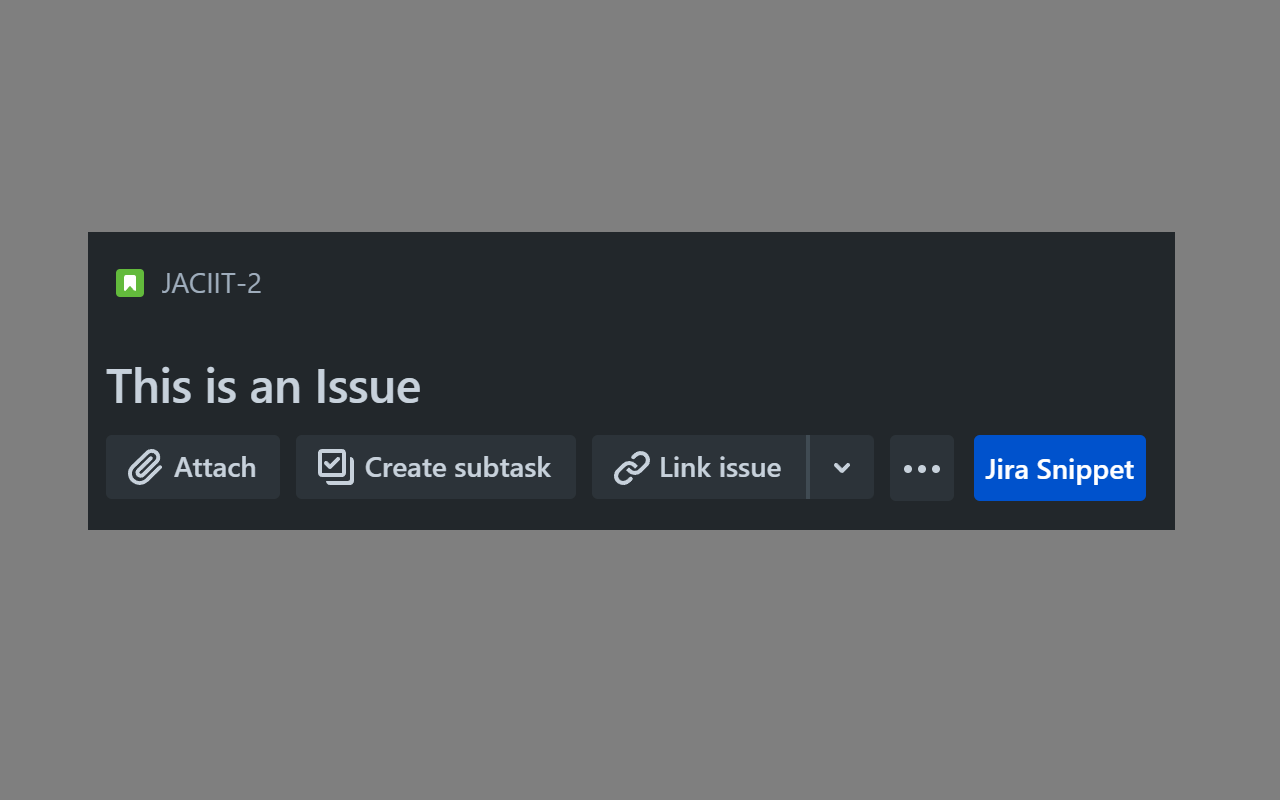Screen dimensions: 1280x800
Task: Click the Link issue button
Action: click(x=700, y=467)
